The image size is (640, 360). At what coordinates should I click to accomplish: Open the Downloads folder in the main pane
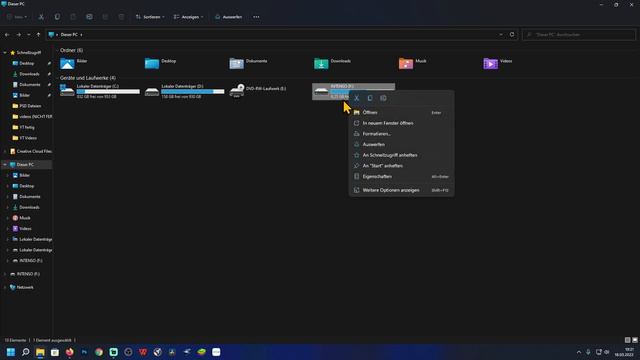pyautogui.click(x=333, y=63)
